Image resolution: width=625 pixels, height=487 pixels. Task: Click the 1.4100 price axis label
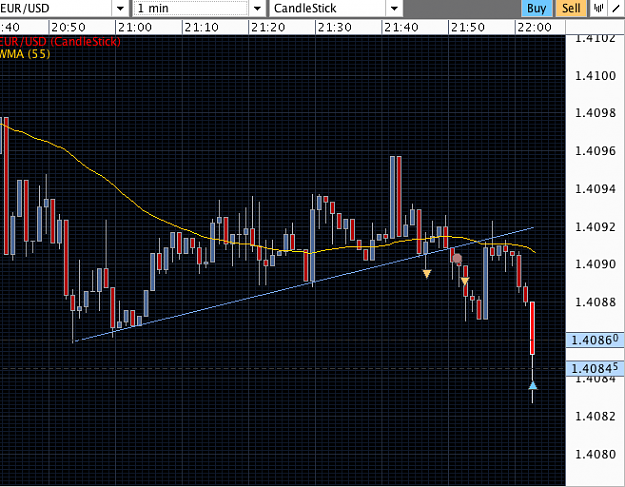[595, 75]
